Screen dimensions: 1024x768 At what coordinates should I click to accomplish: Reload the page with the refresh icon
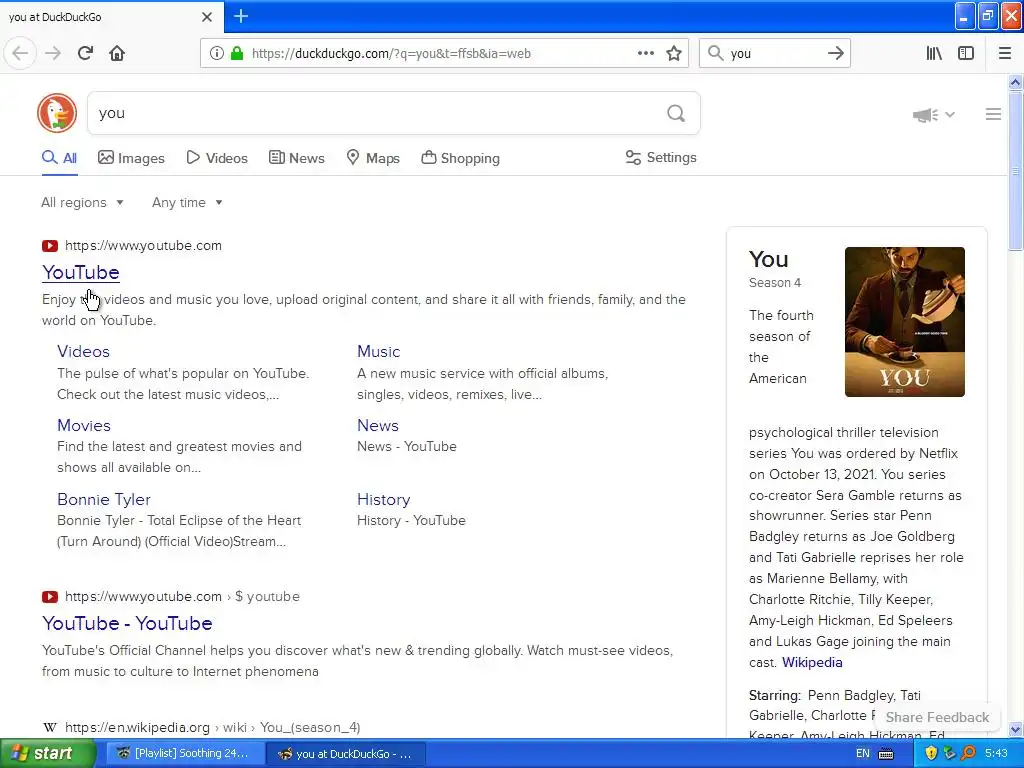point(86,54)
